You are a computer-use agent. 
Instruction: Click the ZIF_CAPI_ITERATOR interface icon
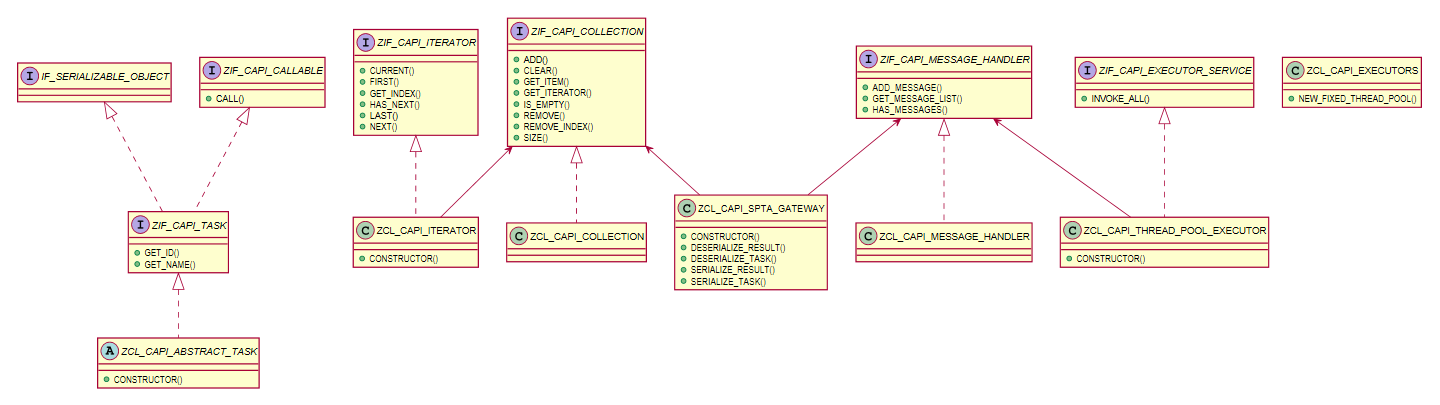367,43
